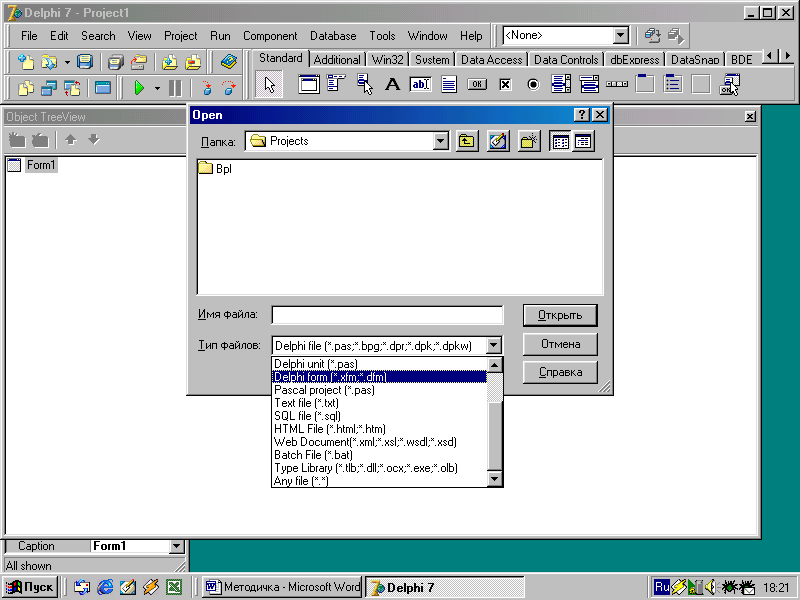Expand the Папка folder dropdown

[x=440, y=141]
